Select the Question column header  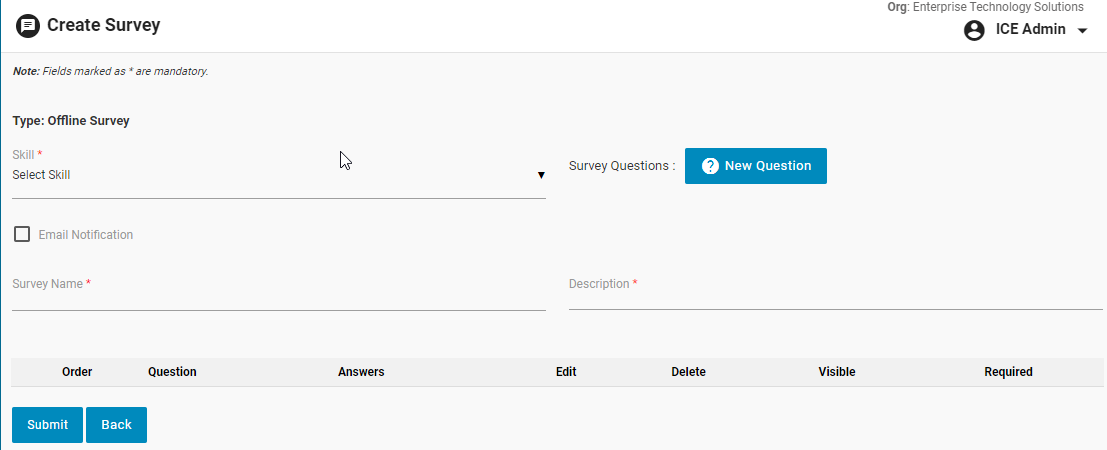pyautogui.click(x=172, y=372)
